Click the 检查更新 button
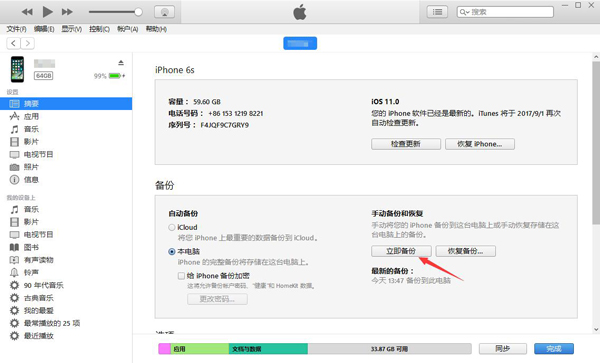The image size is (600, 363). point(406,144)
